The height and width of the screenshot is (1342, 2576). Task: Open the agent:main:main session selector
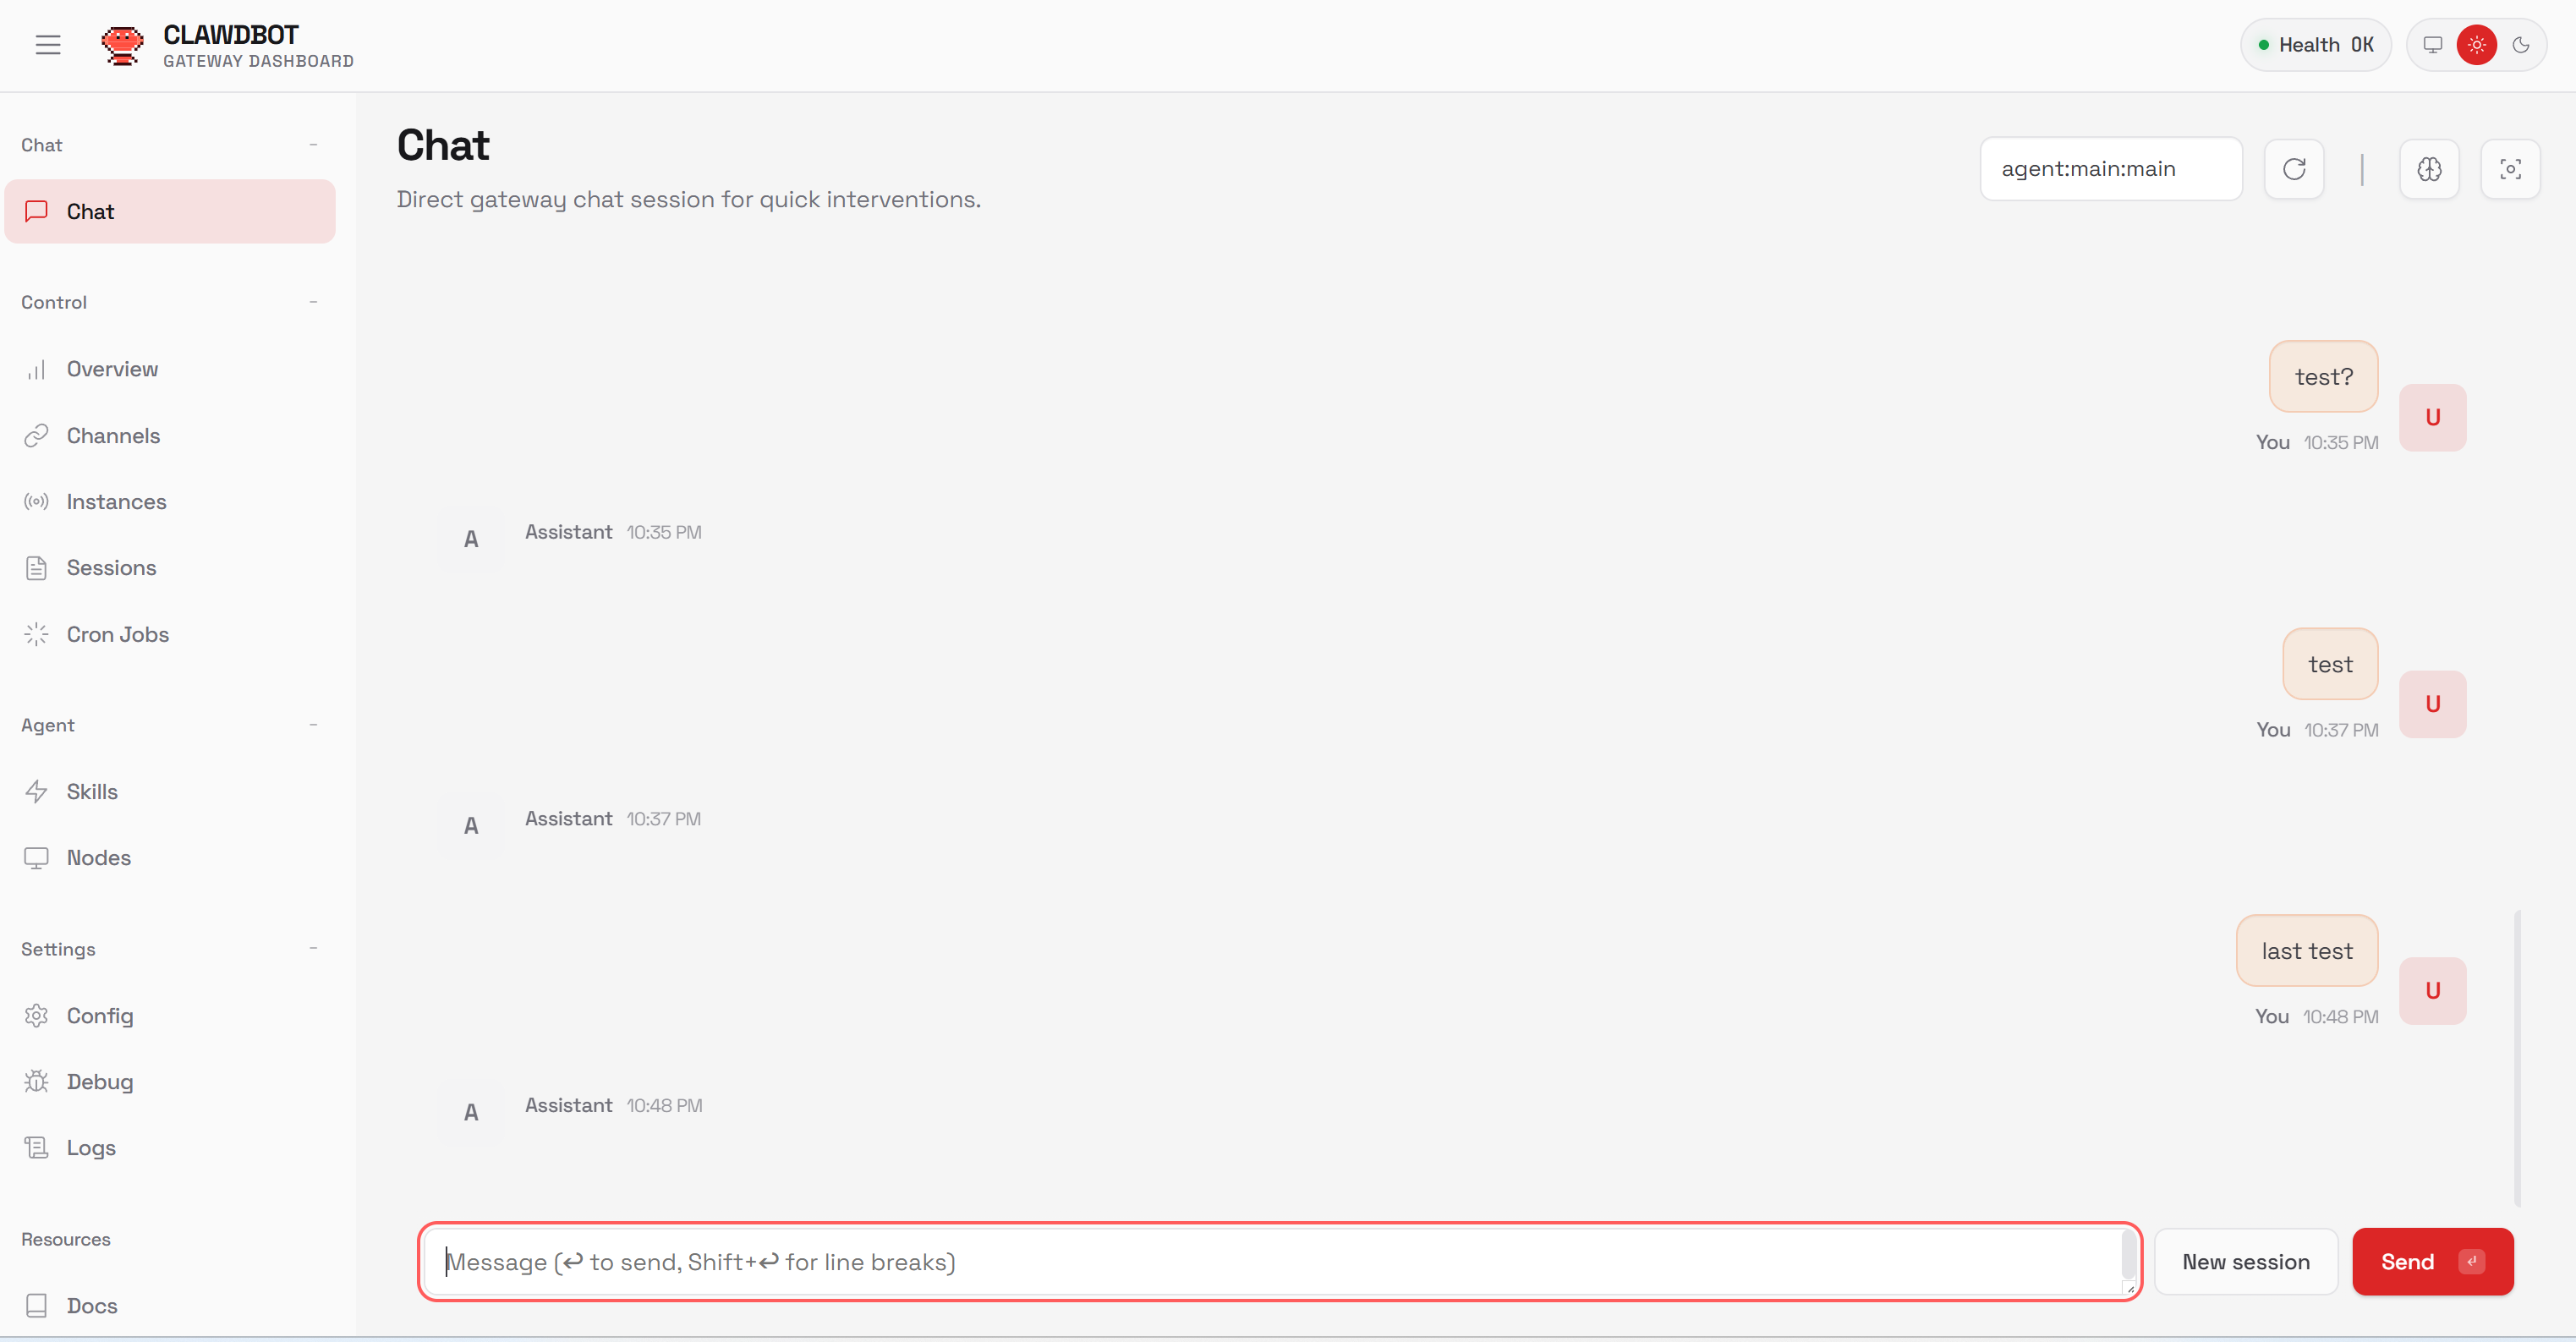pyautogui.click(x=2110, y=169)
